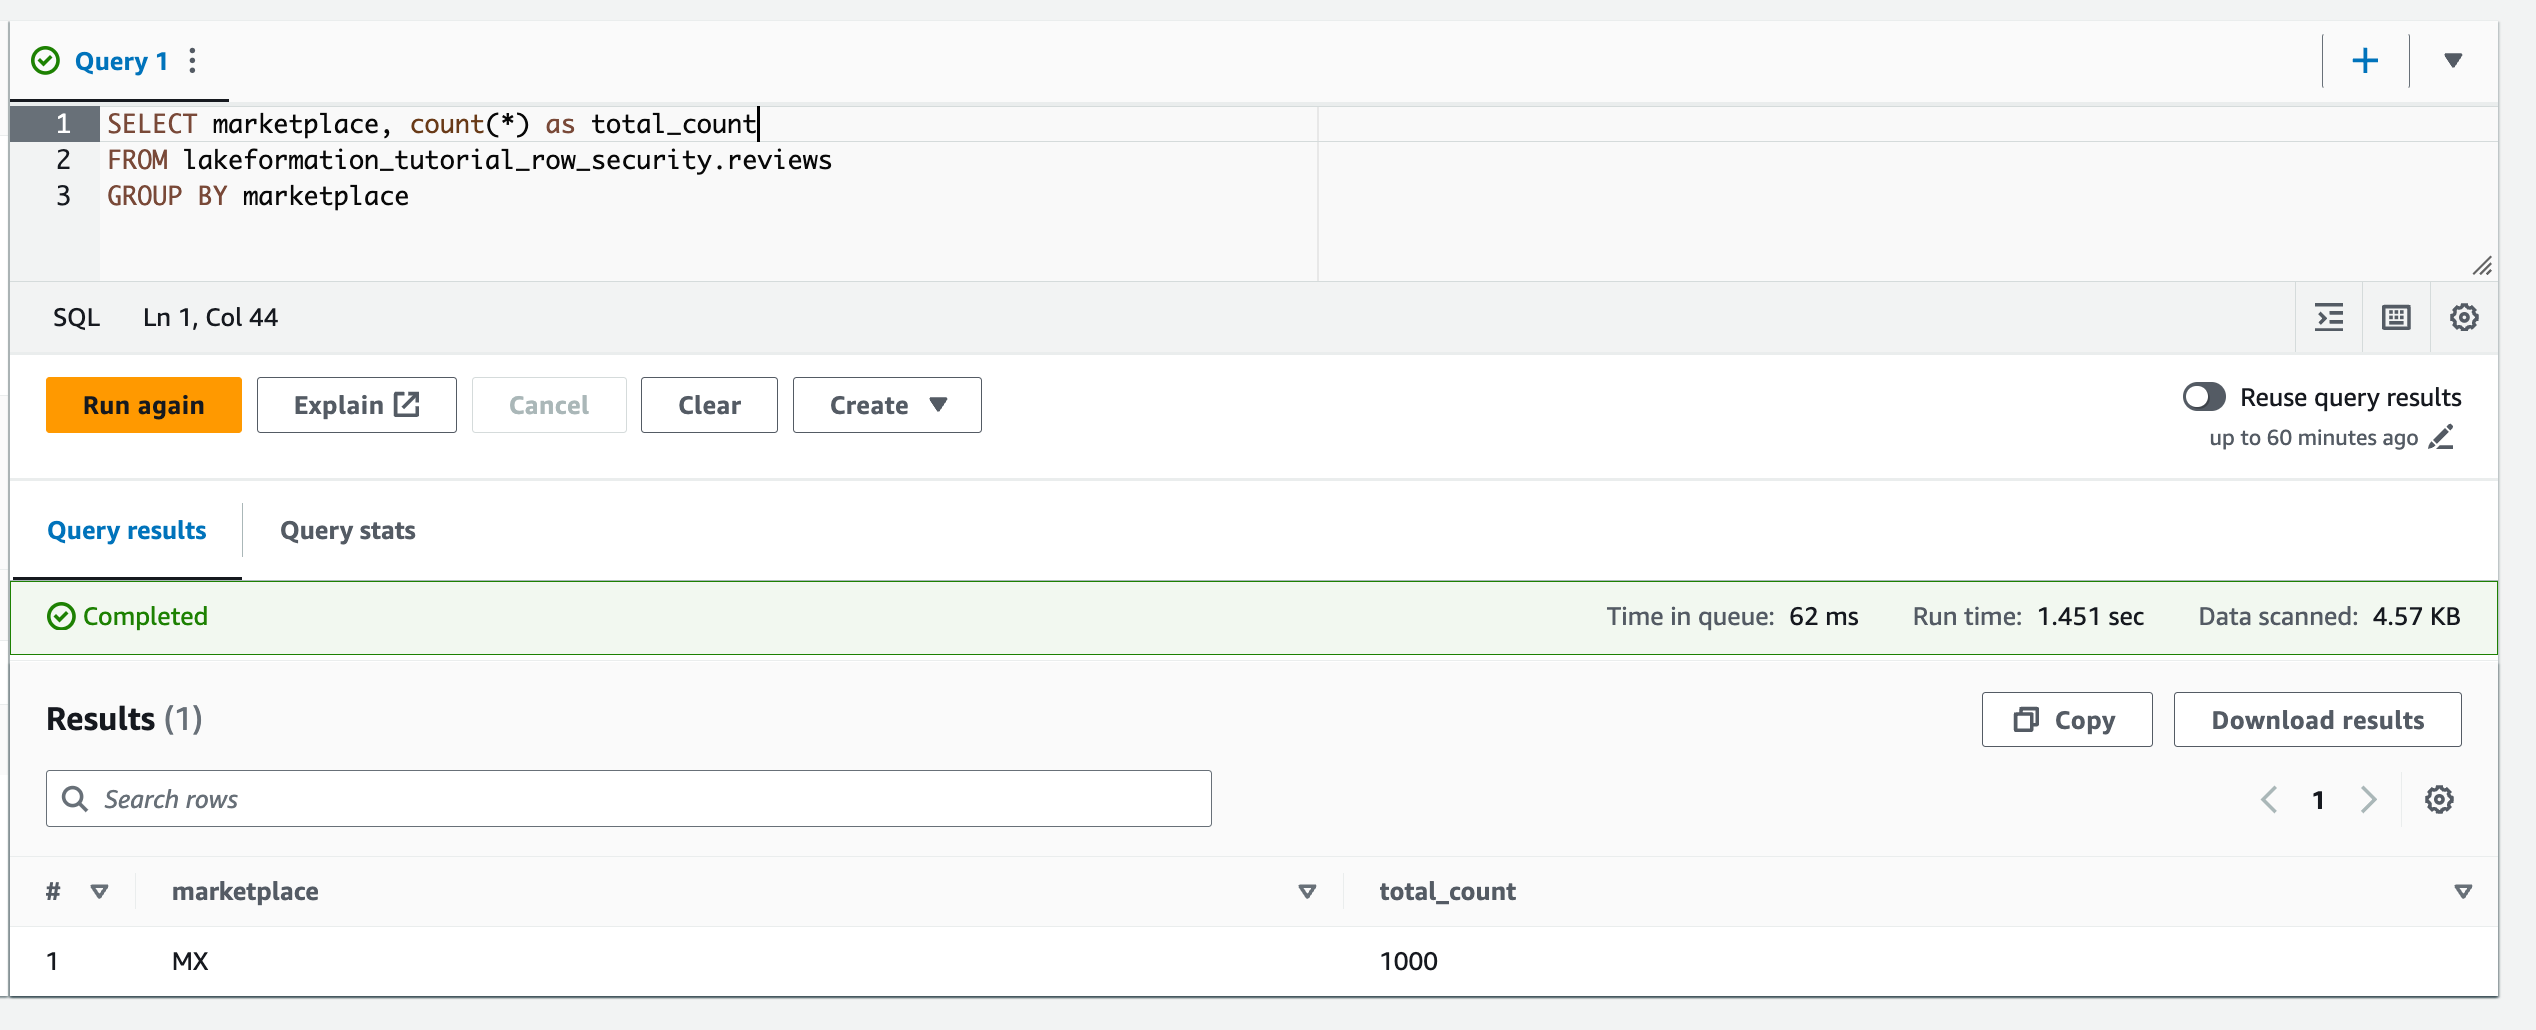Switch to Query stats tab
Viewport: 2536px width, 1030px height.
pyautogui.click(x=347, y=531)
